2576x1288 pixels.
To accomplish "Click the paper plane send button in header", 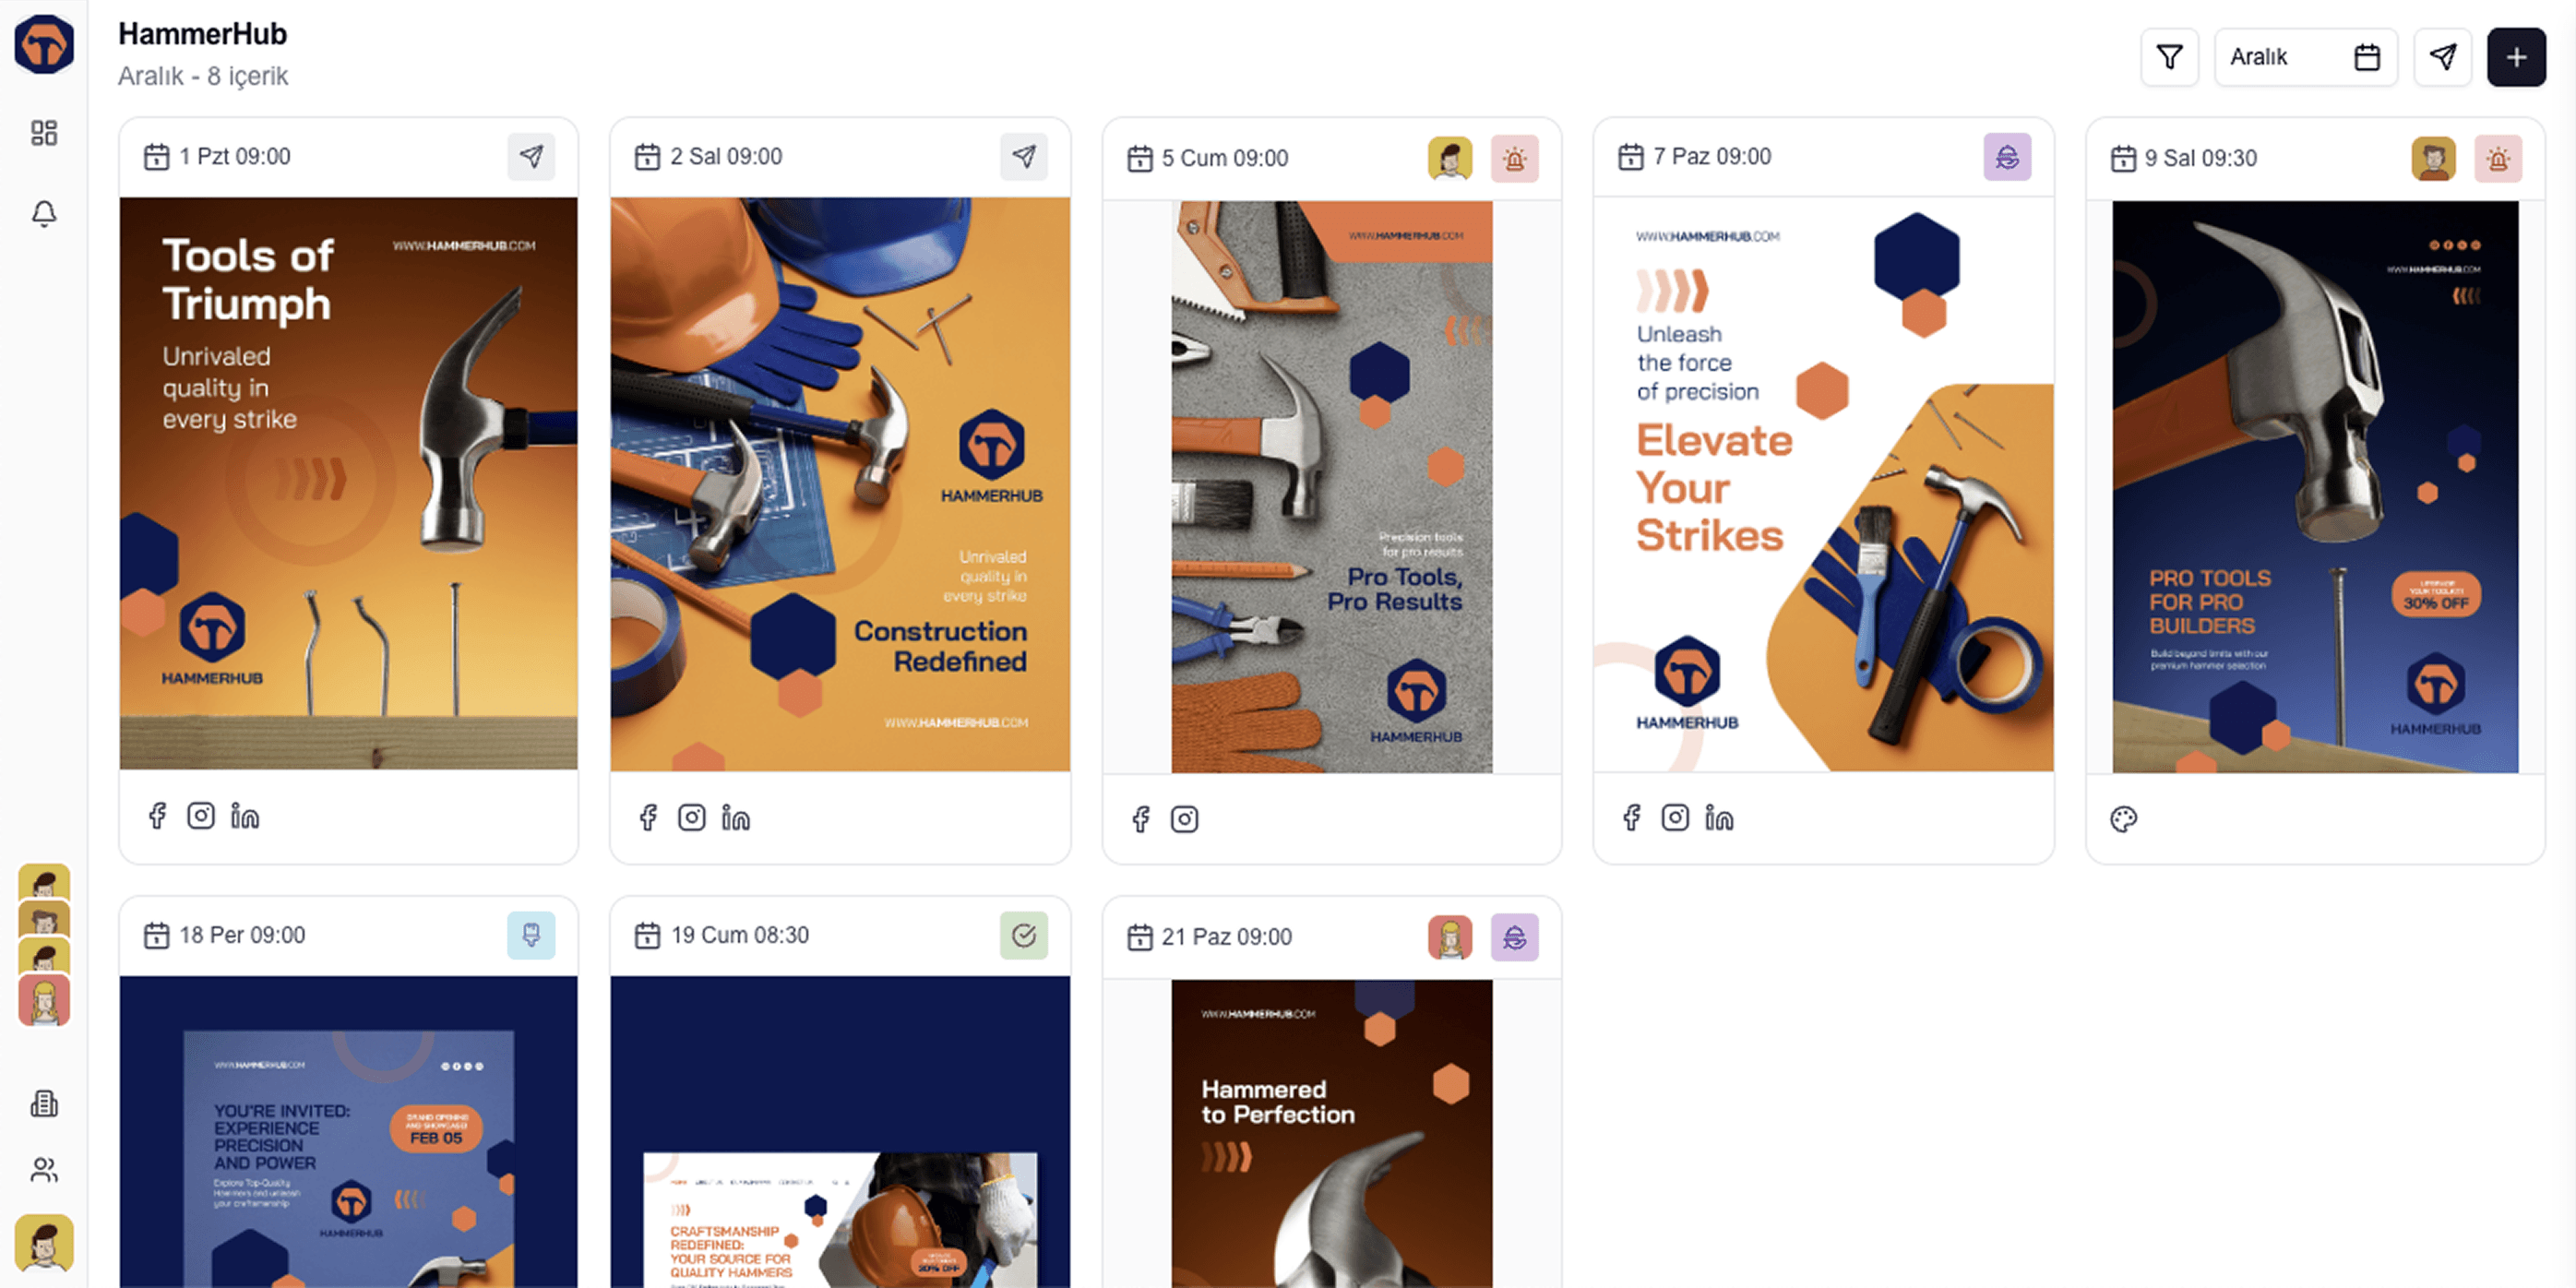I will [x=2442, y=57].
